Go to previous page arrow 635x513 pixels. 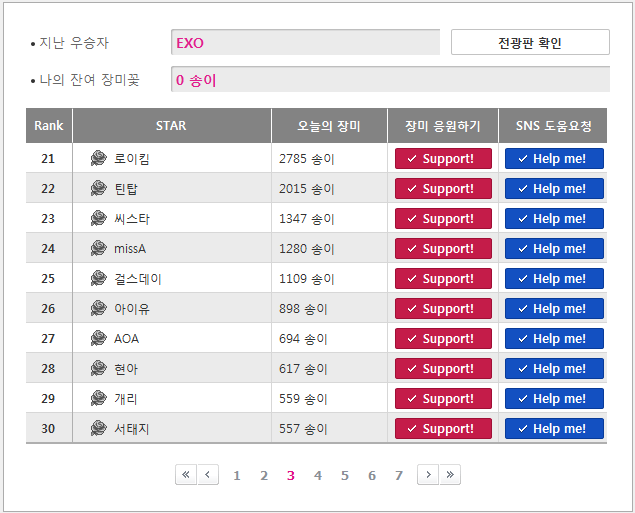click(x=208, y=475)
